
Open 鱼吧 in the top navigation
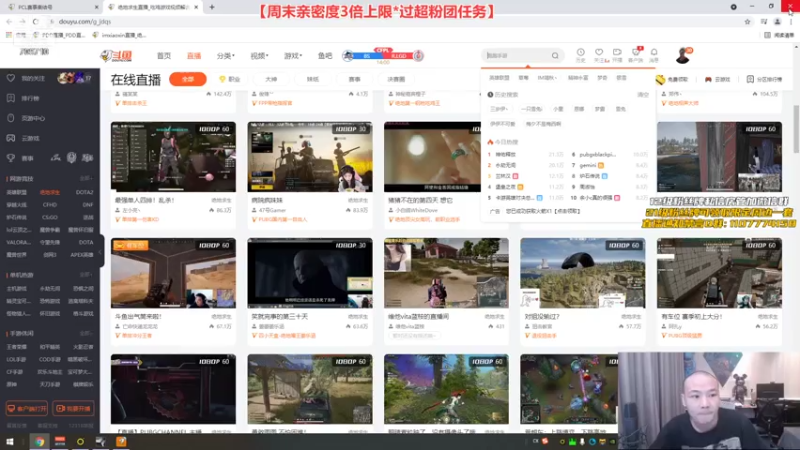click(325, 56)
